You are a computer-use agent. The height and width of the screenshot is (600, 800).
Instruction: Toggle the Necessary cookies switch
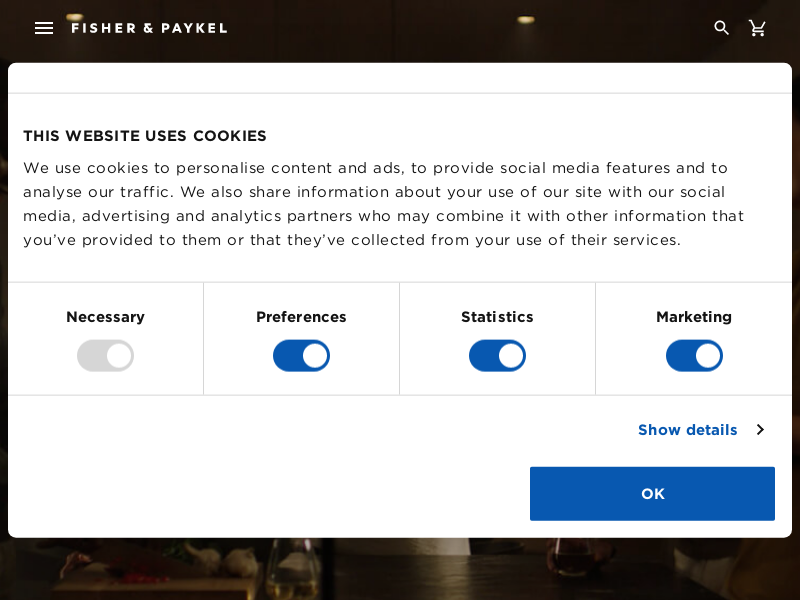click(106, 356)
